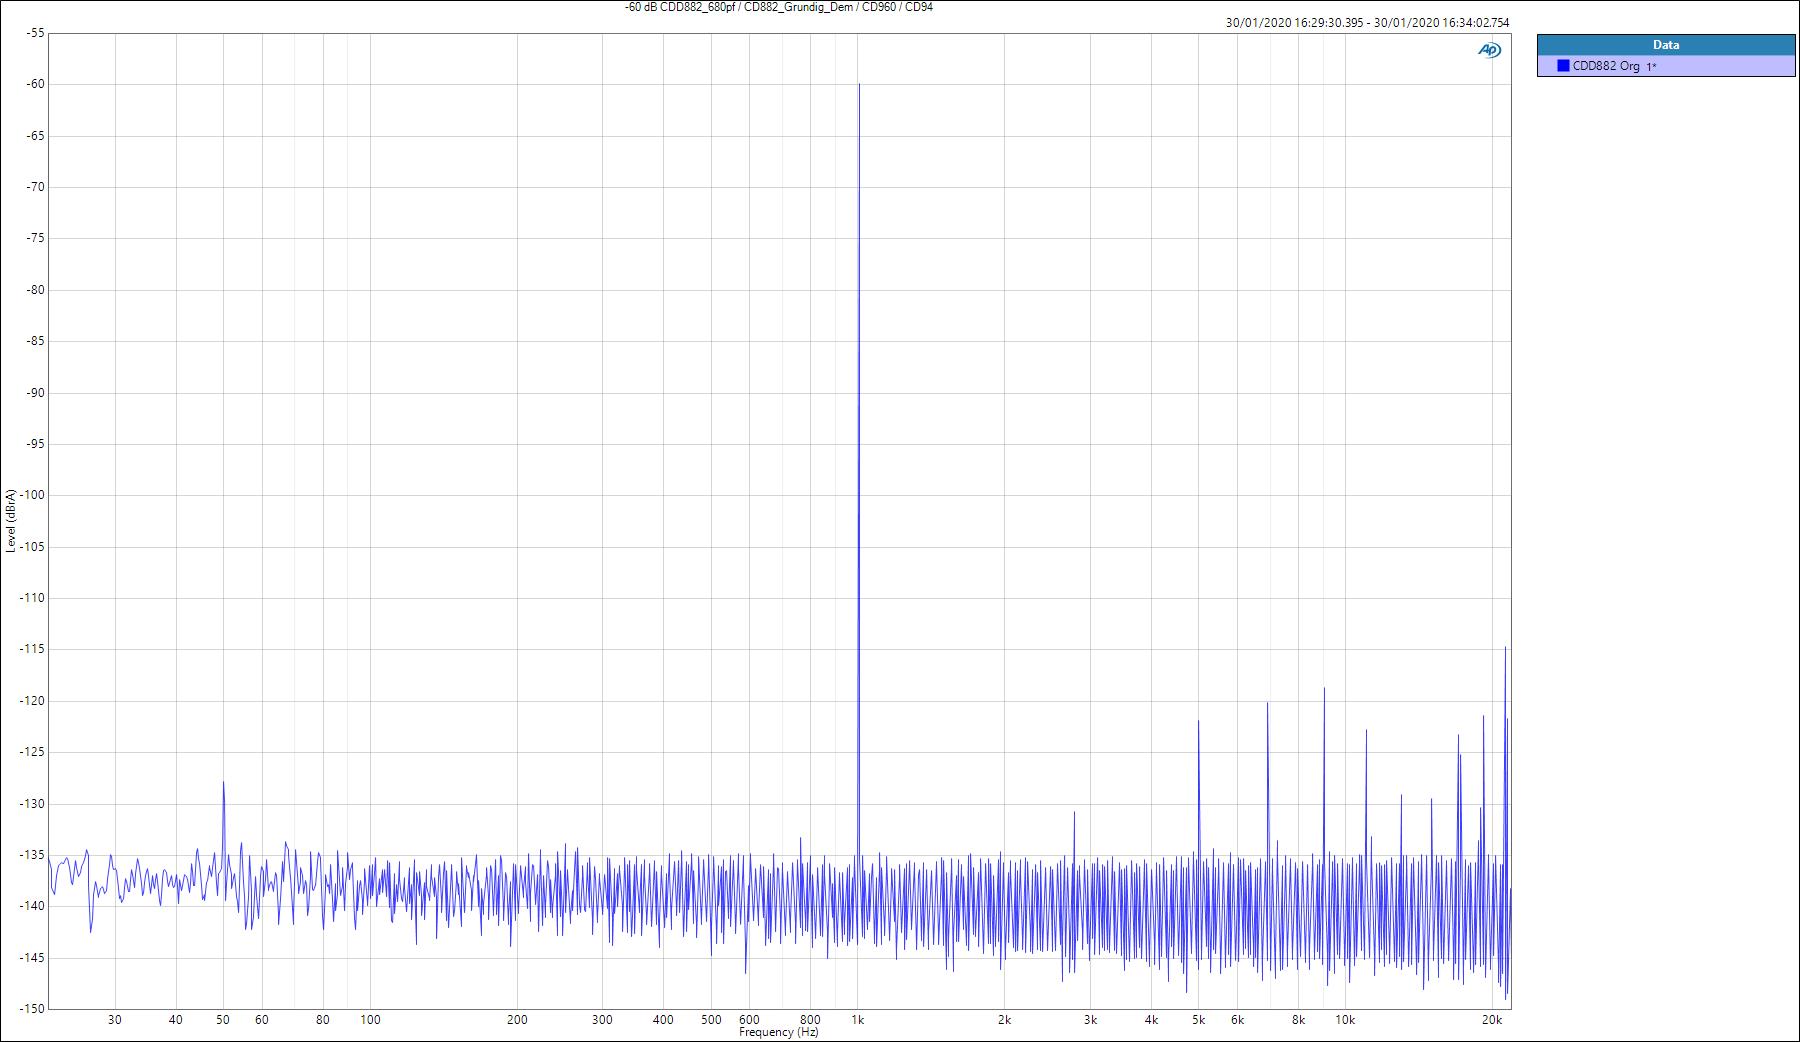
Task: Click the AP logo on the graph
Action: 1489,50
